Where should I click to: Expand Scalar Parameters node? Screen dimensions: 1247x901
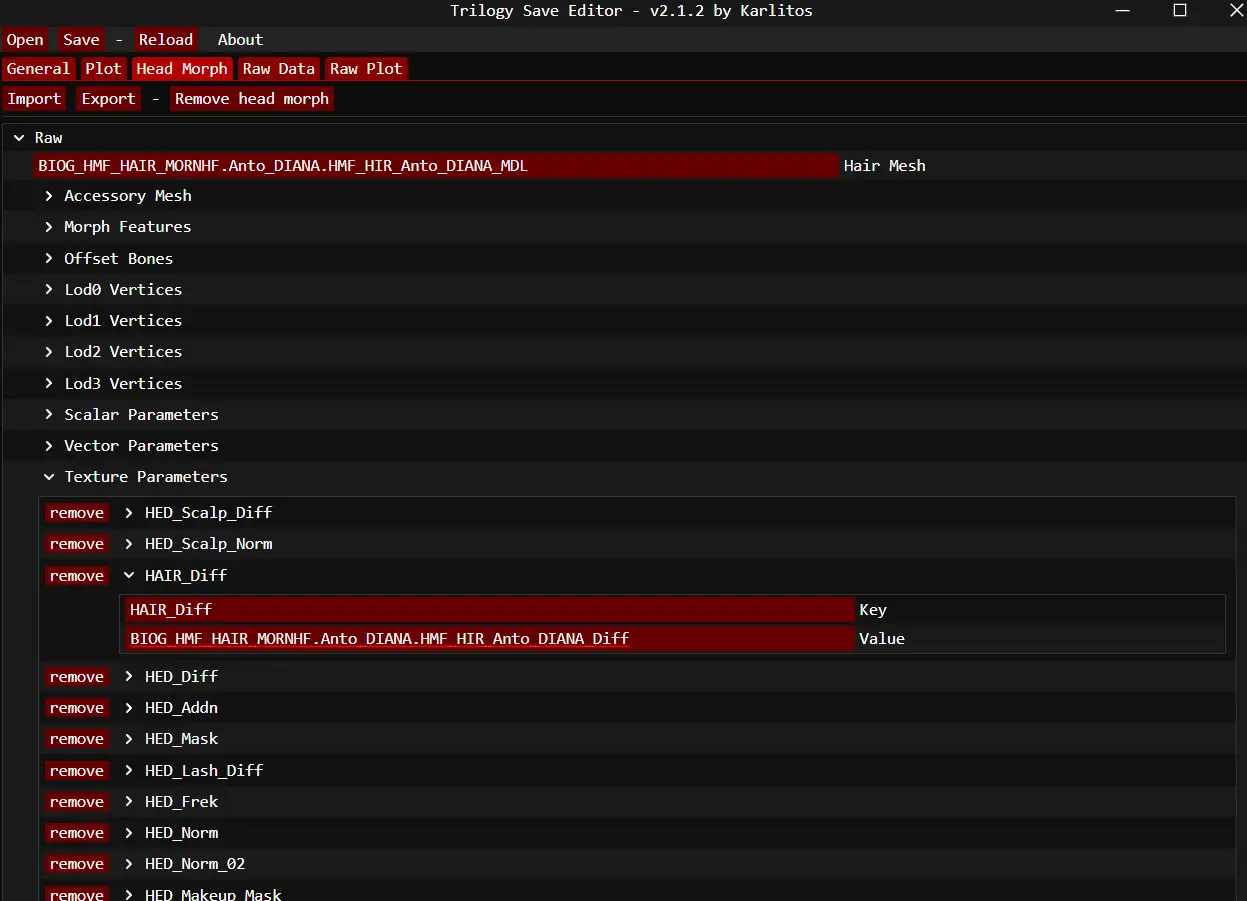point(49,414)
